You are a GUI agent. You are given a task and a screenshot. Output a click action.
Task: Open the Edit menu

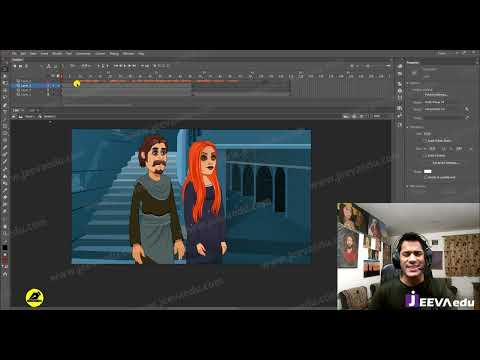[23, 53]
